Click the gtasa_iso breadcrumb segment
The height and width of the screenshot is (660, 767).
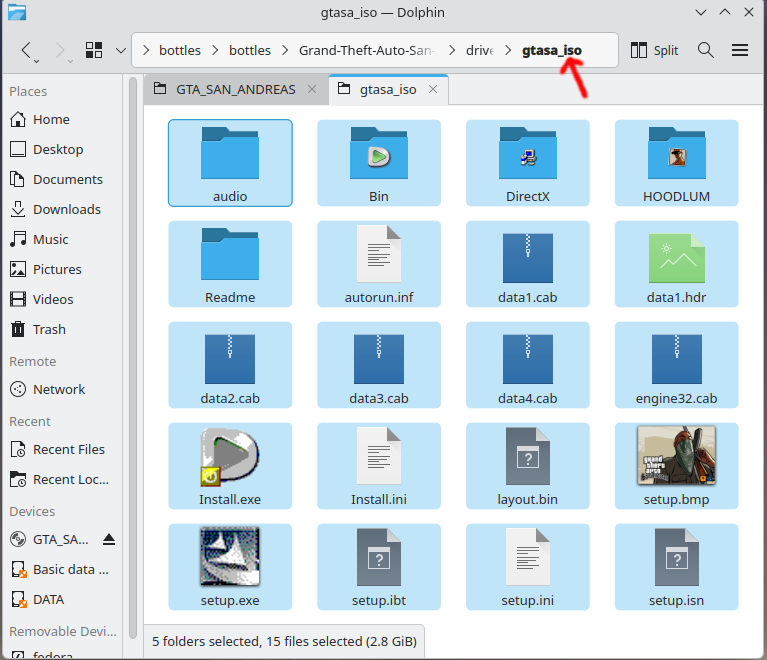click(x=551, y=50)
